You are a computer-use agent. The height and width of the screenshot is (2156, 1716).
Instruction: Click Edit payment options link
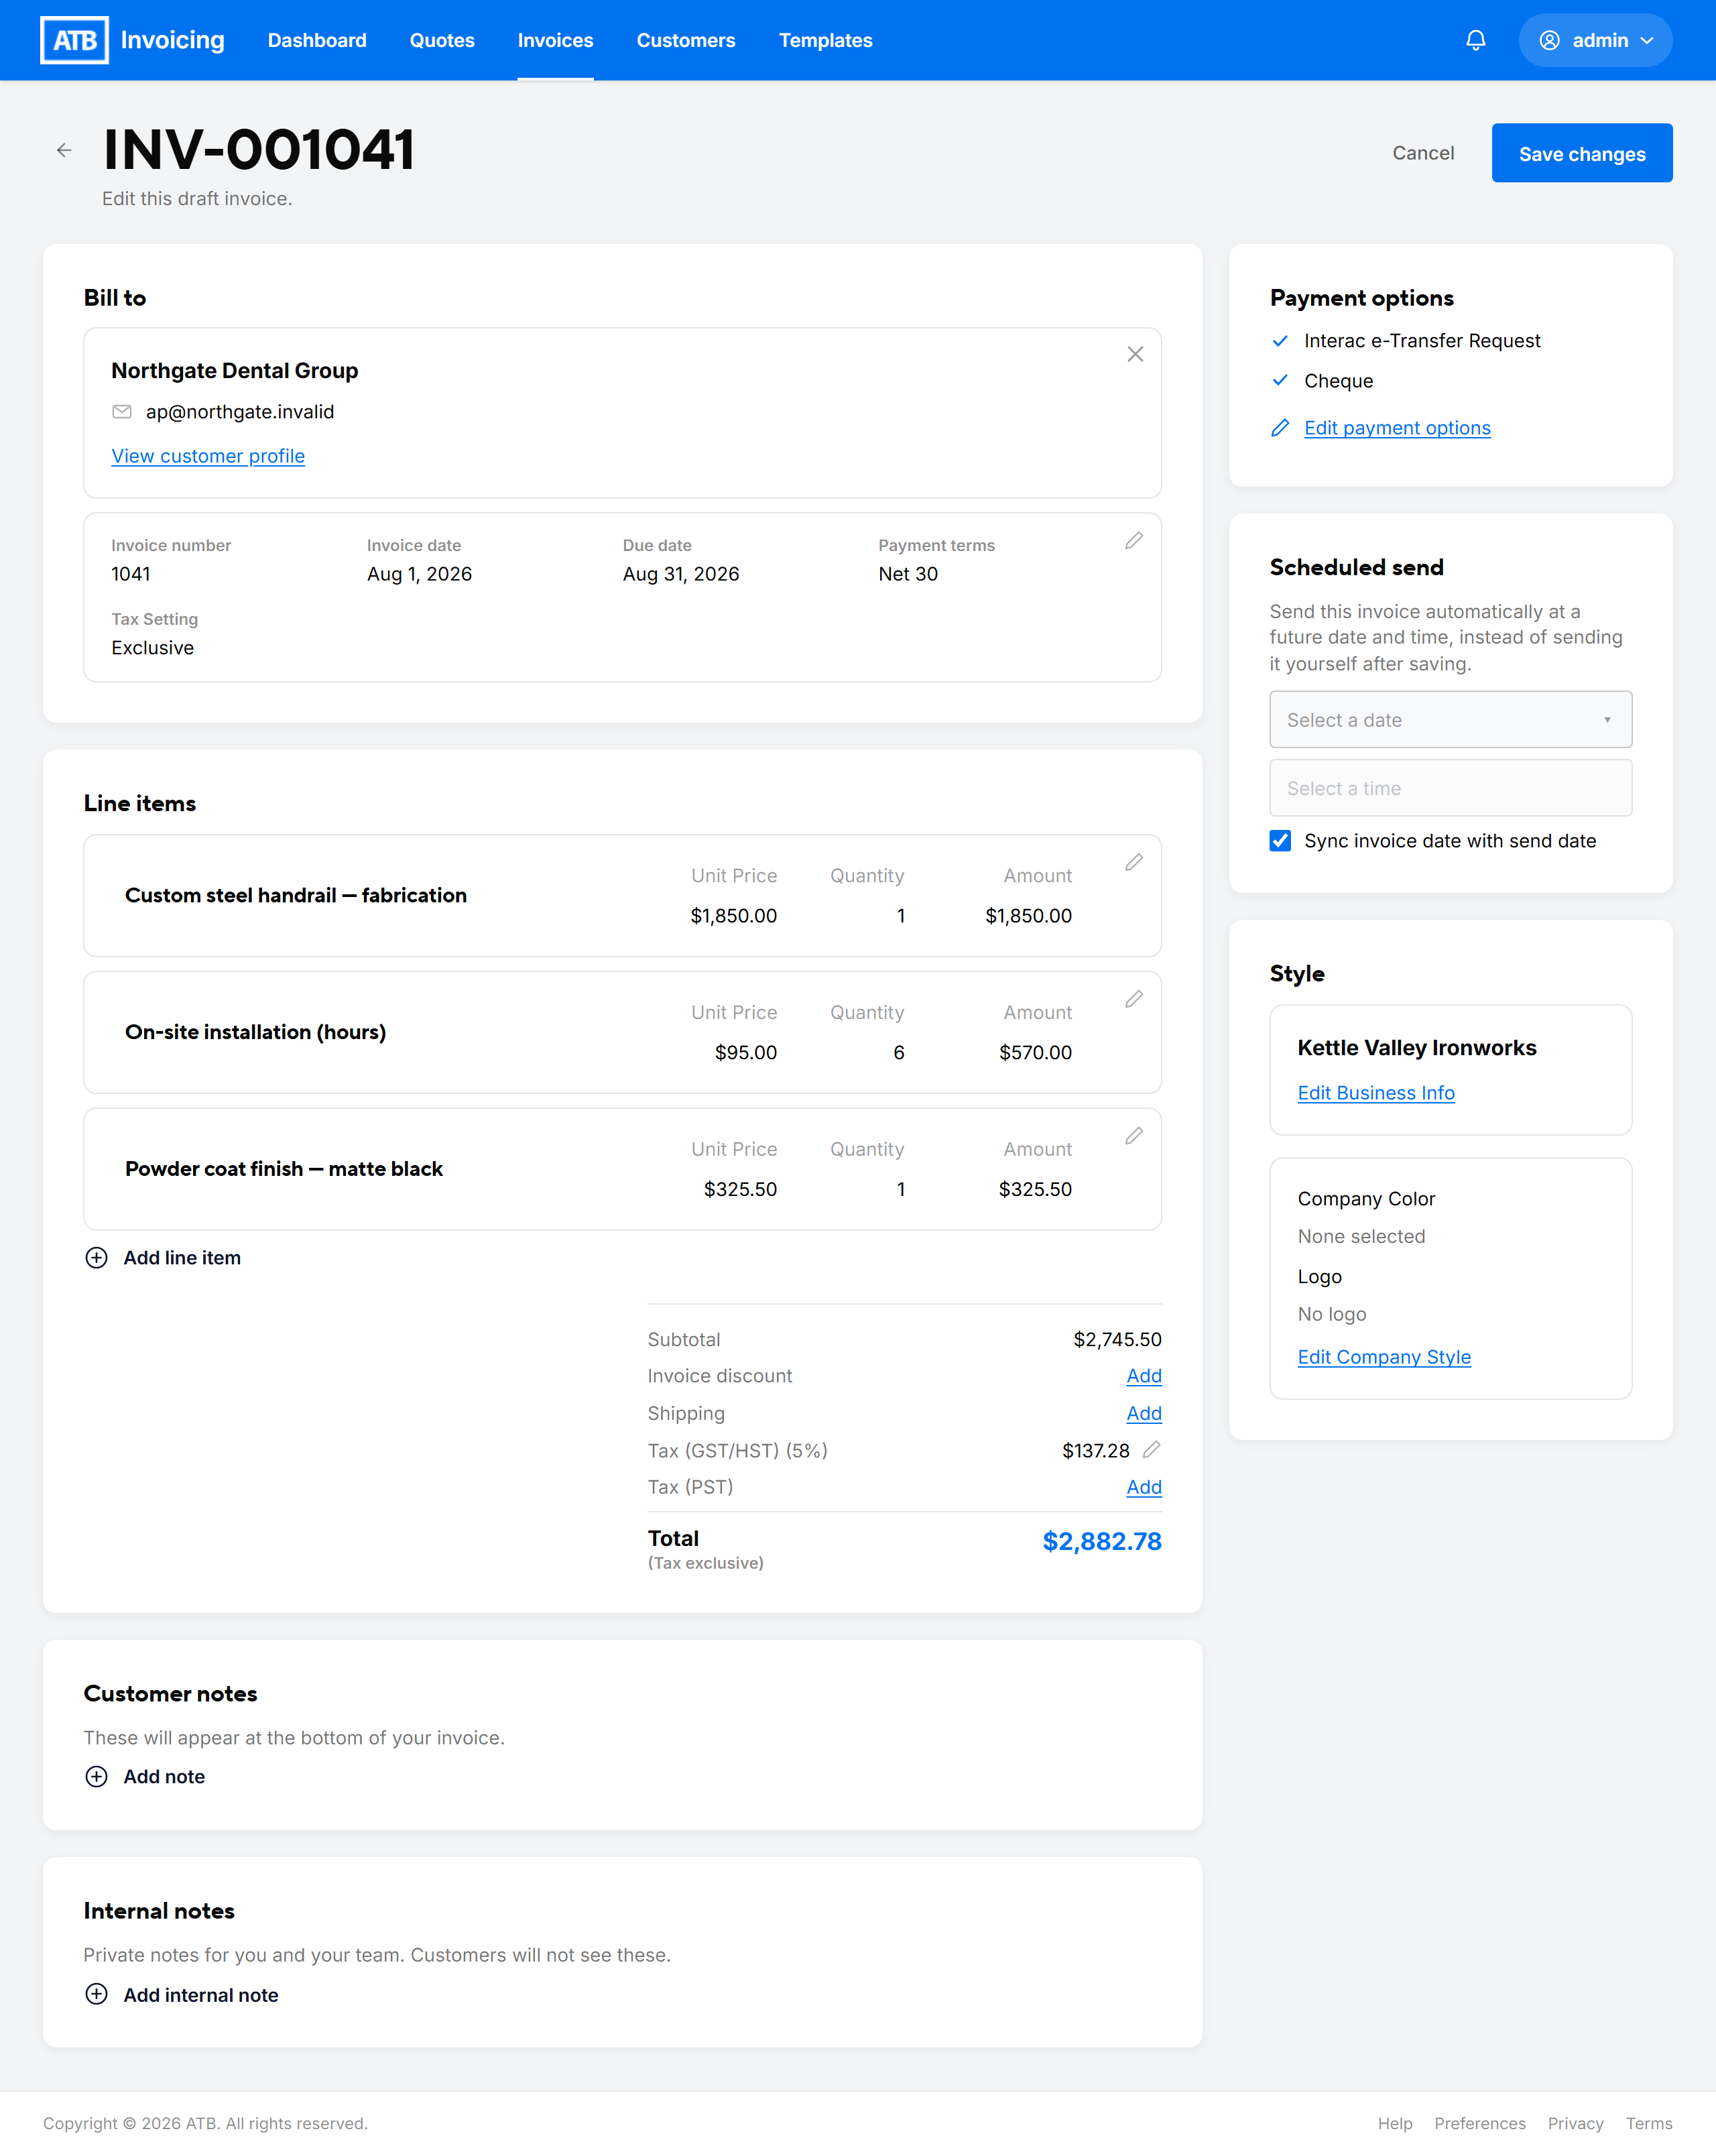click(1397, 428)
